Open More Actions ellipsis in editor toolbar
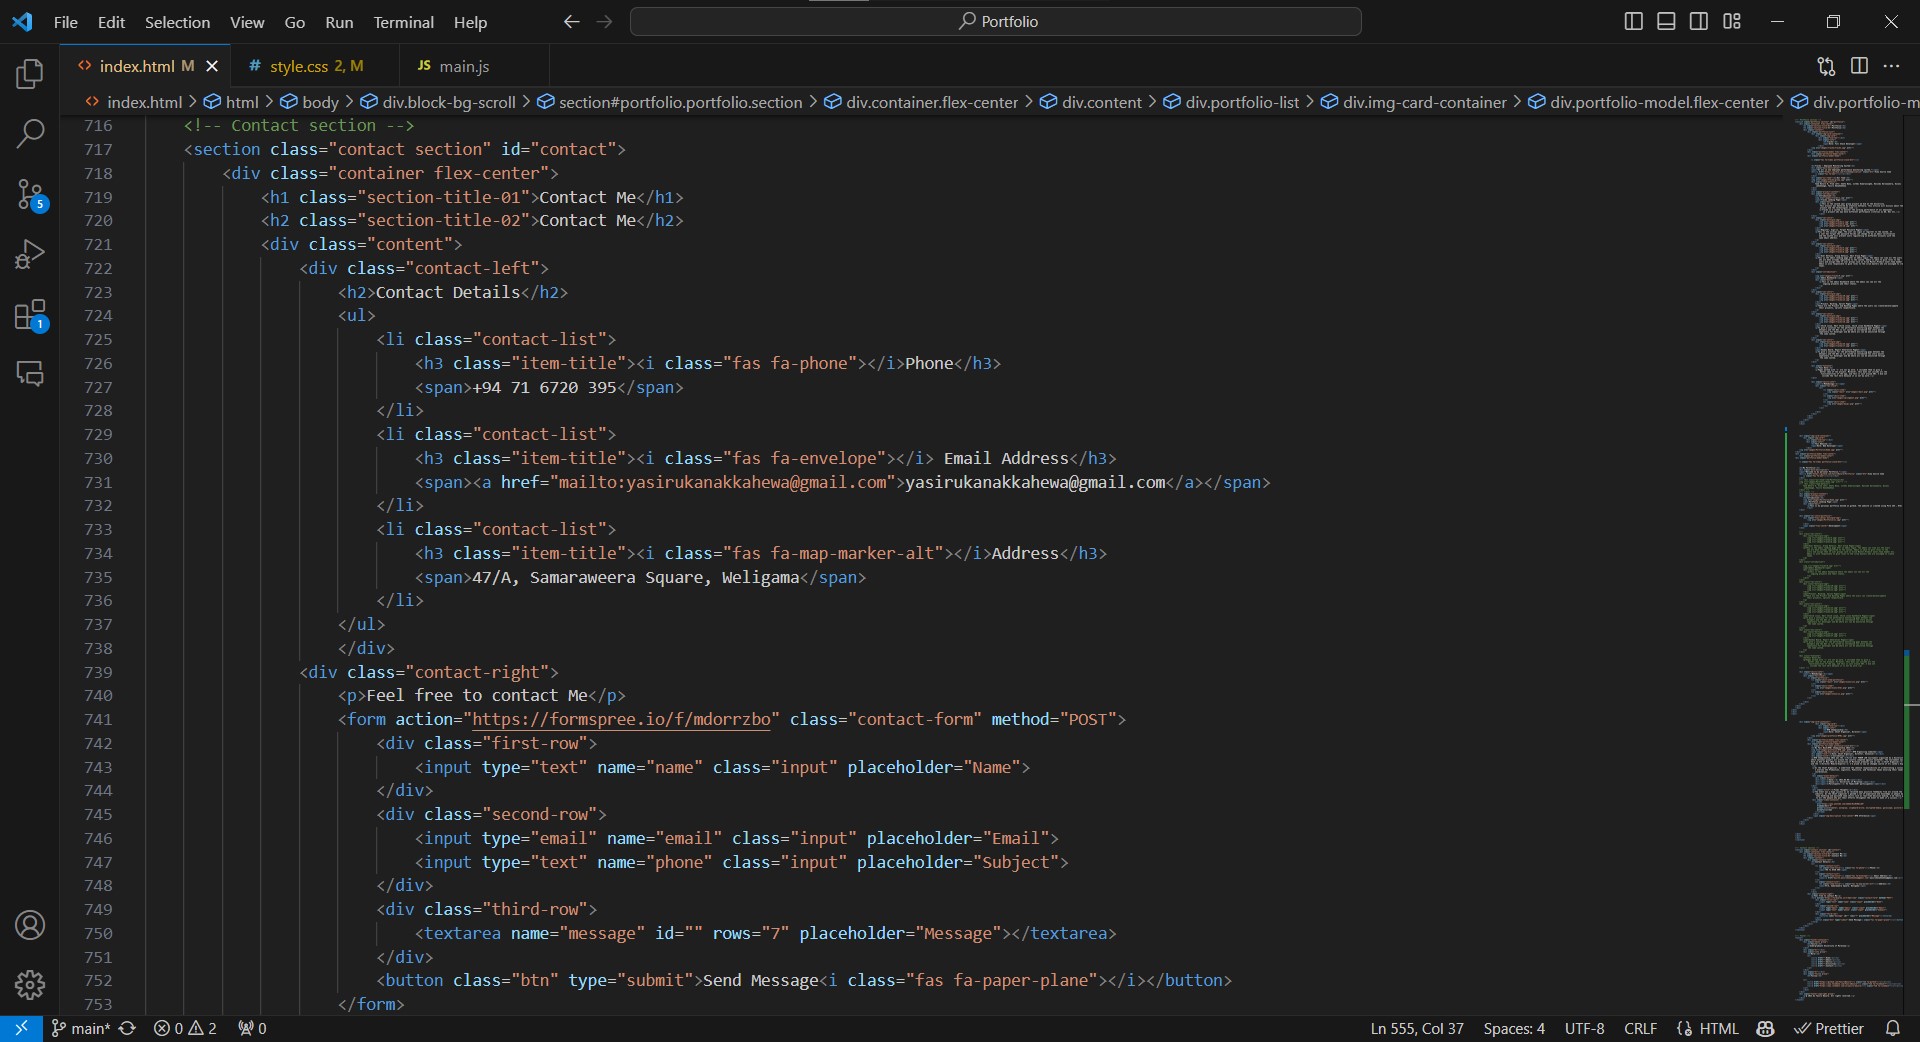This screenshot has height=1042, width=1920. coord(1891,66)
